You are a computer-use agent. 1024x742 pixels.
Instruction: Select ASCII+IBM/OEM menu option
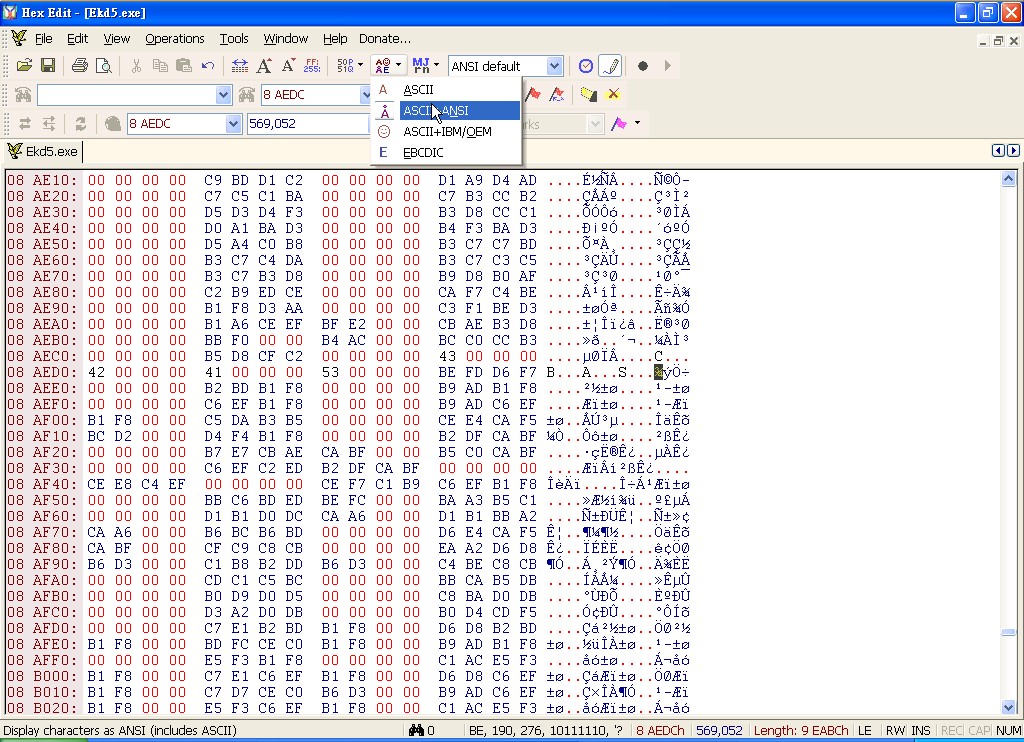point(447,131)
